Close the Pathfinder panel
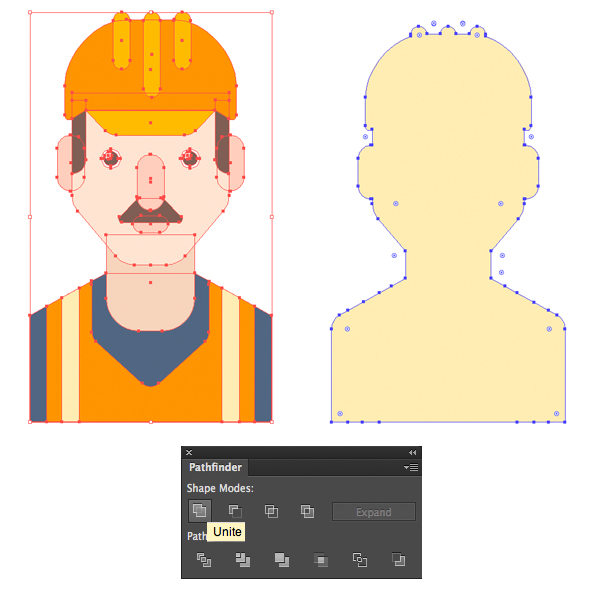Image resolution: width=600 pixels, height=597 pixels. [189, 453]
